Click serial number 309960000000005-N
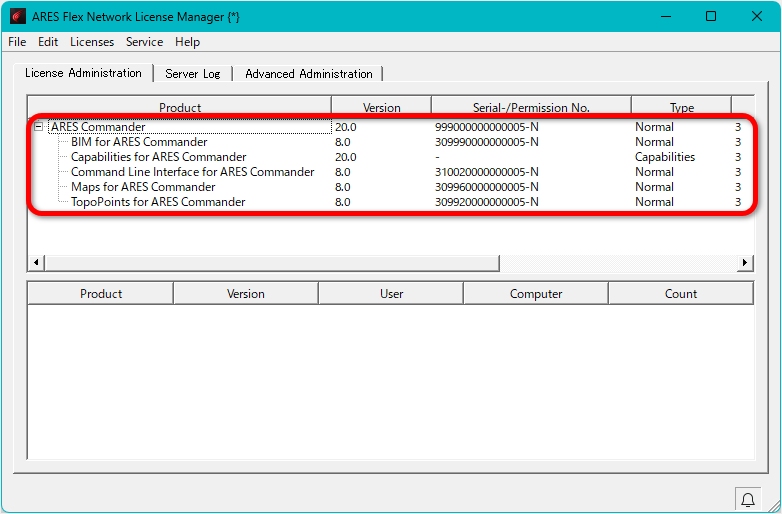The image size is (782, 514). 486,187
